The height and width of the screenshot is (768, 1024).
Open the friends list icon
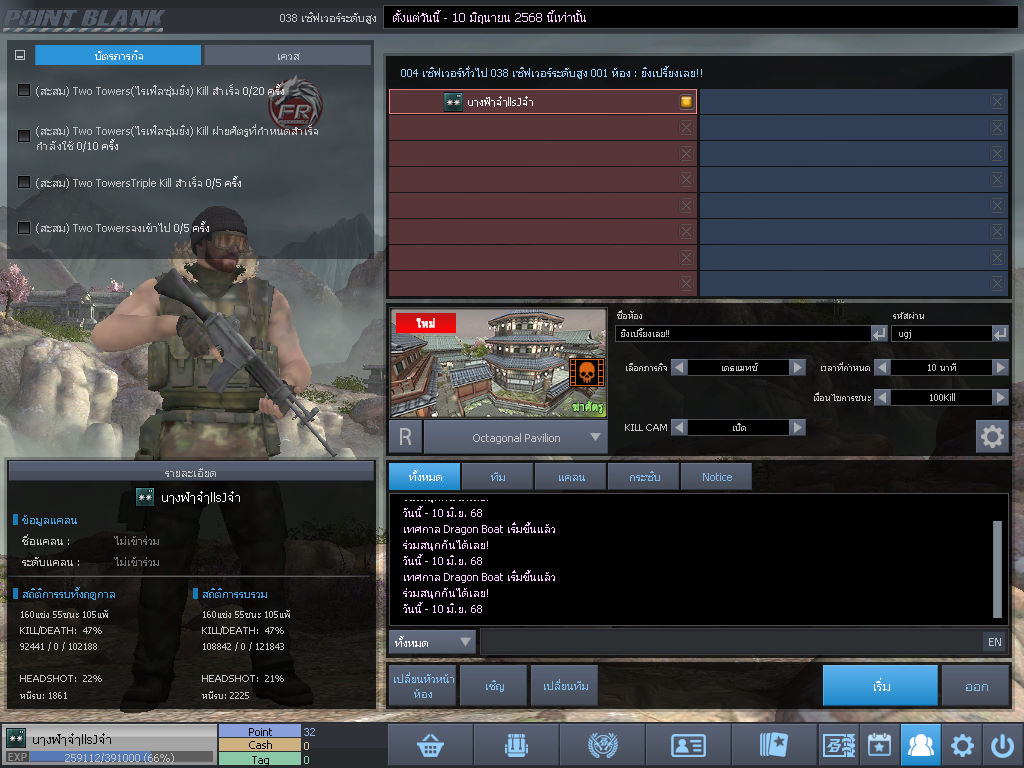pos(921,744)
